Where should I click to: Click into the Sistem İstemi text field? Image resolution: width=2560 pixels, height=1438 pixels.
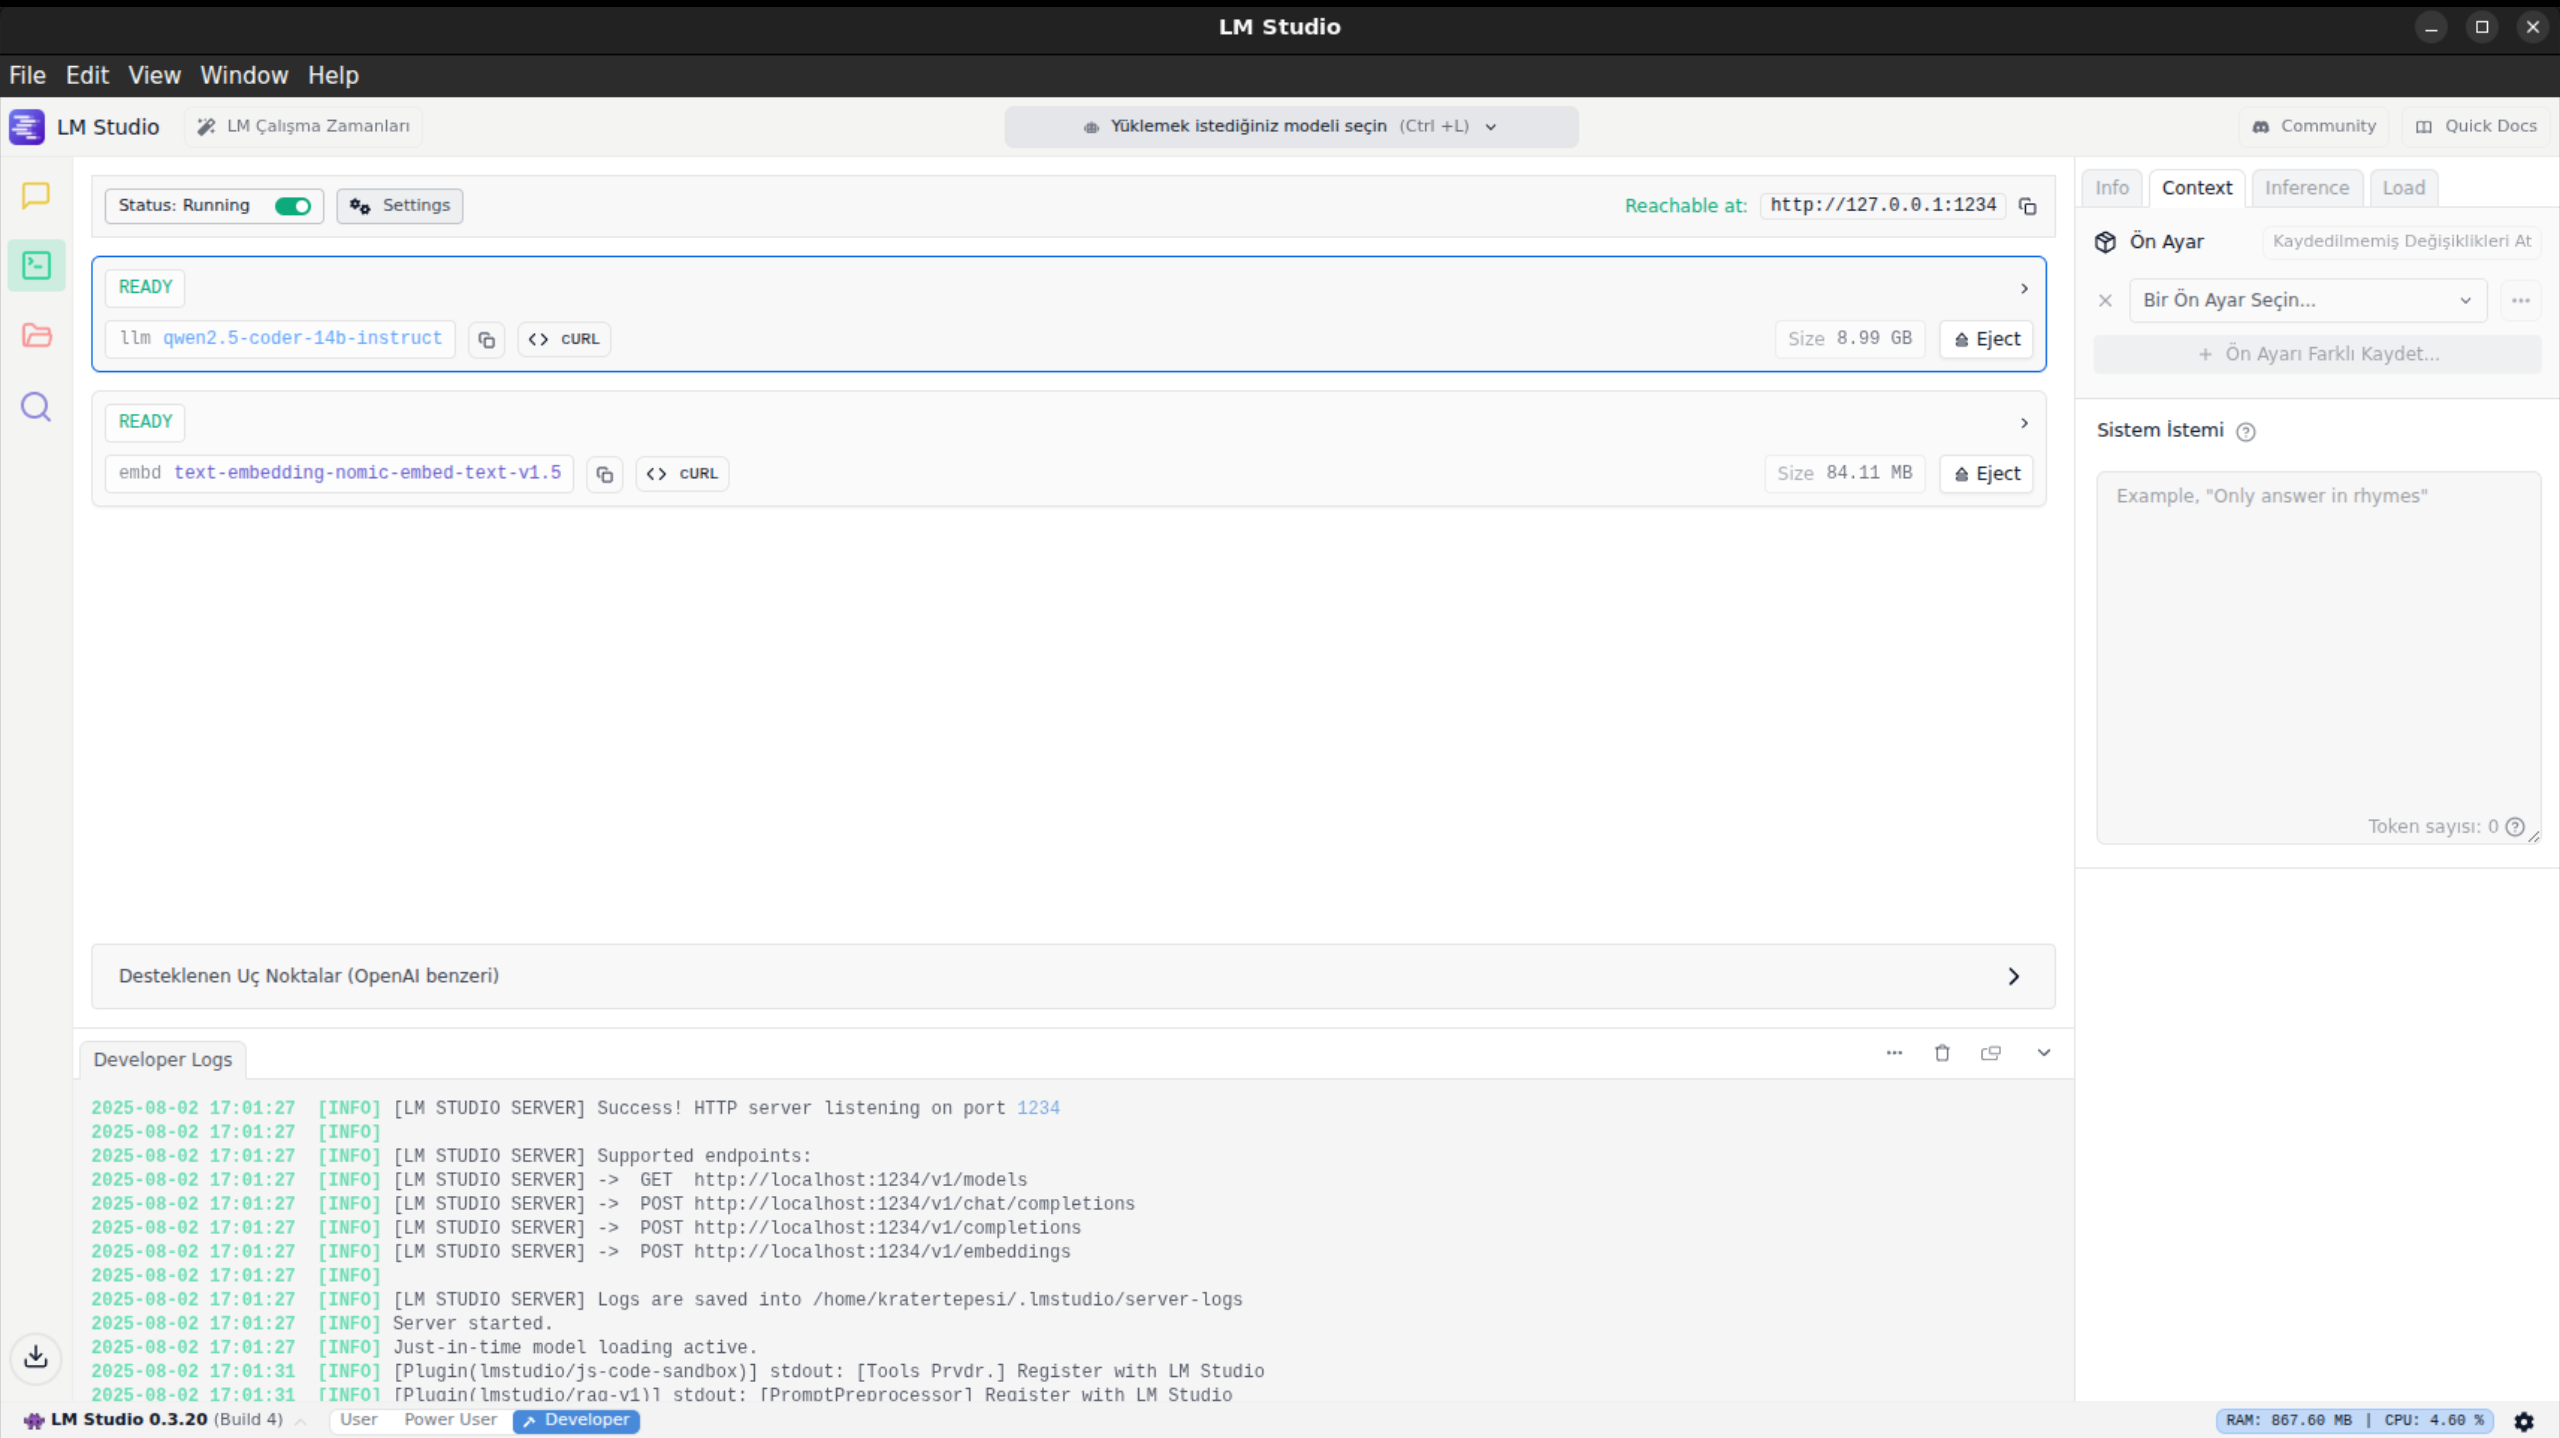click(2316, 650)
